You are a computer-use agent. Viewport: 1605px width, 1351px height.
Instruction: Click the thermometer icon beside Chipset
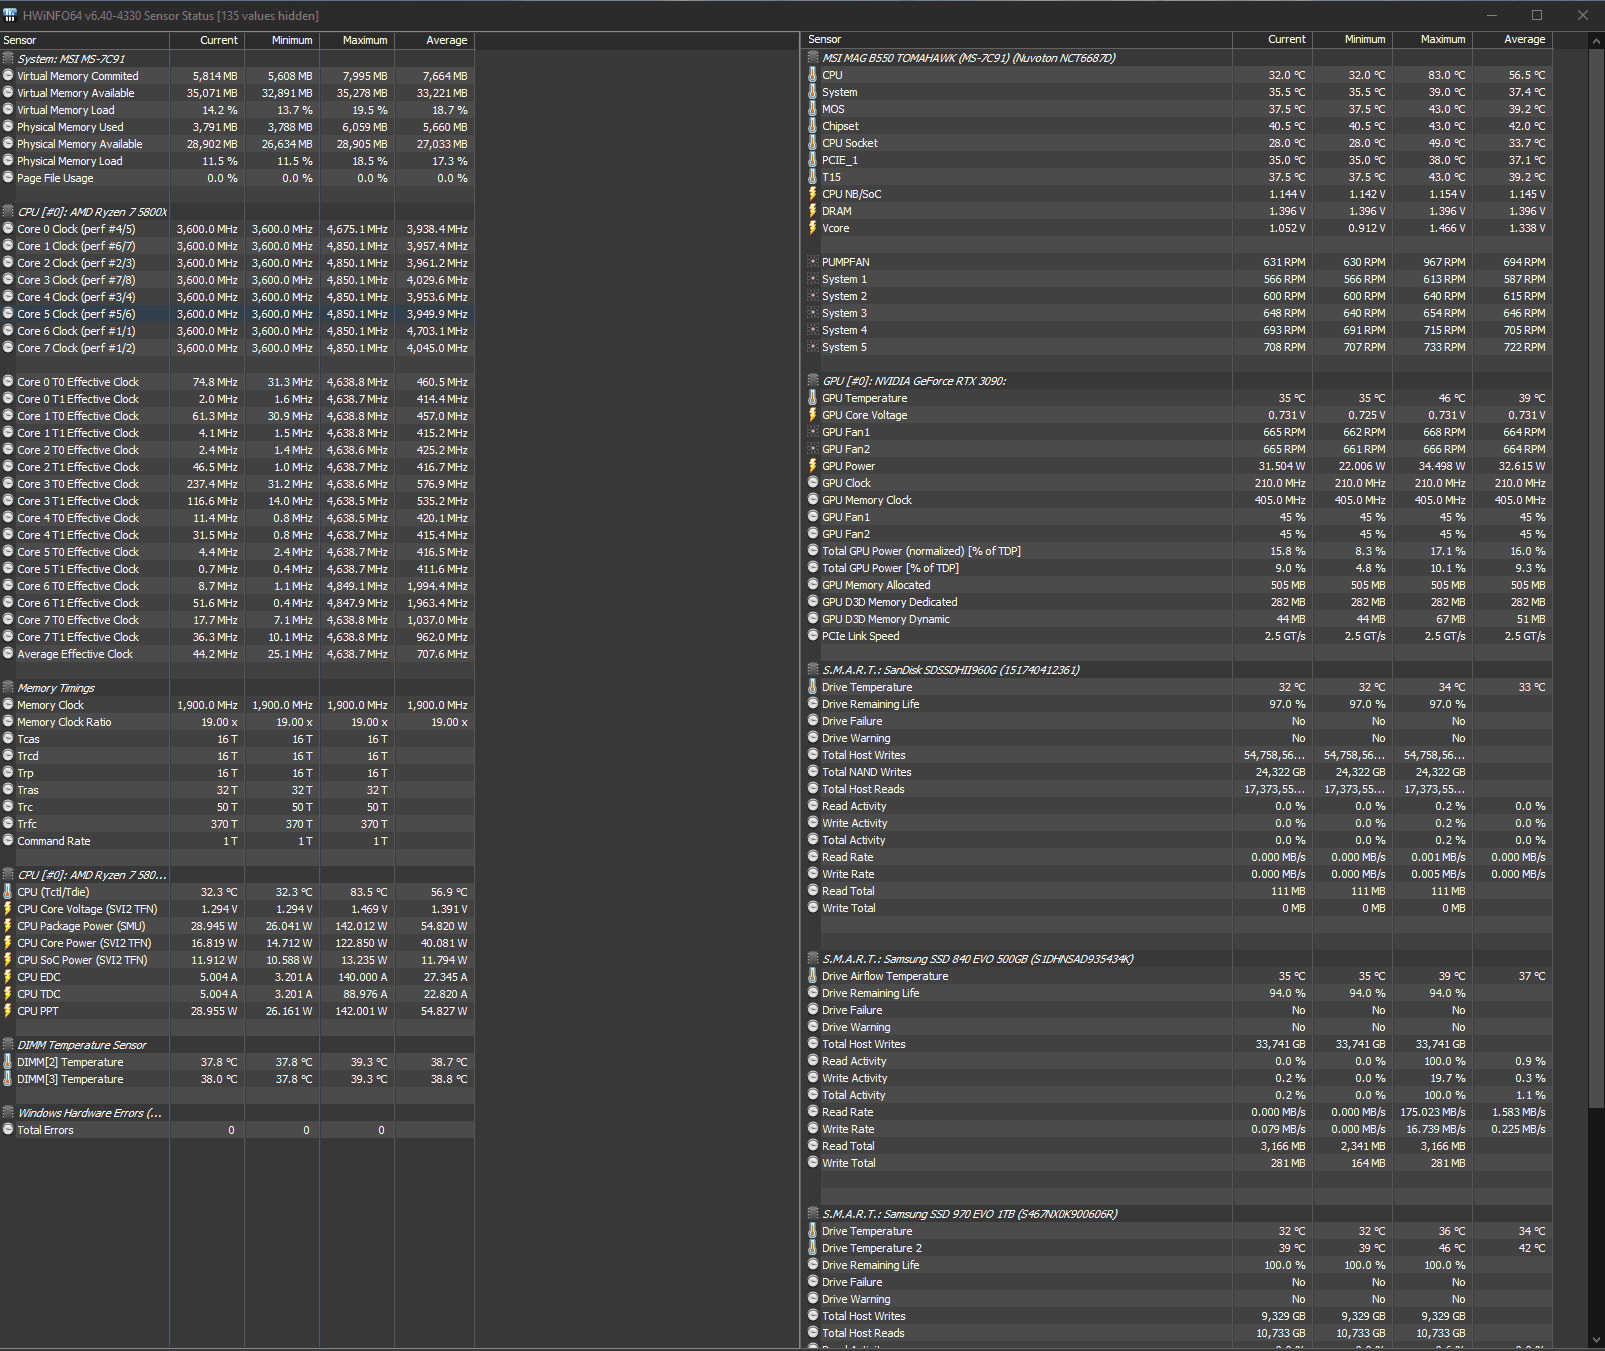(812, 126)
